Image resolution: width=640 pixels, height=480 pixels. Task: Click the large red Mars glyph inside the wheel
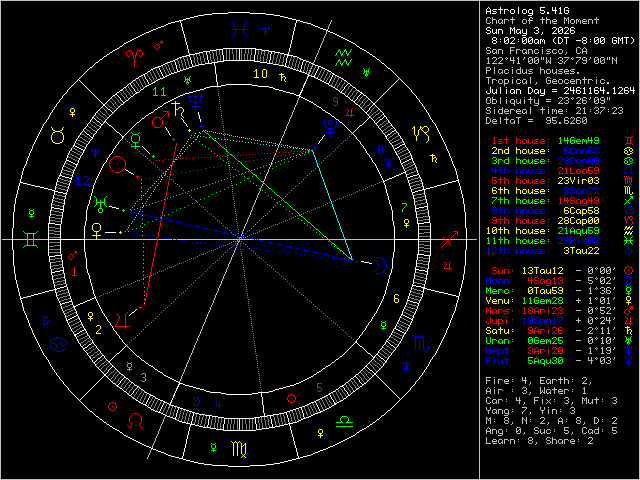(160, 119)
